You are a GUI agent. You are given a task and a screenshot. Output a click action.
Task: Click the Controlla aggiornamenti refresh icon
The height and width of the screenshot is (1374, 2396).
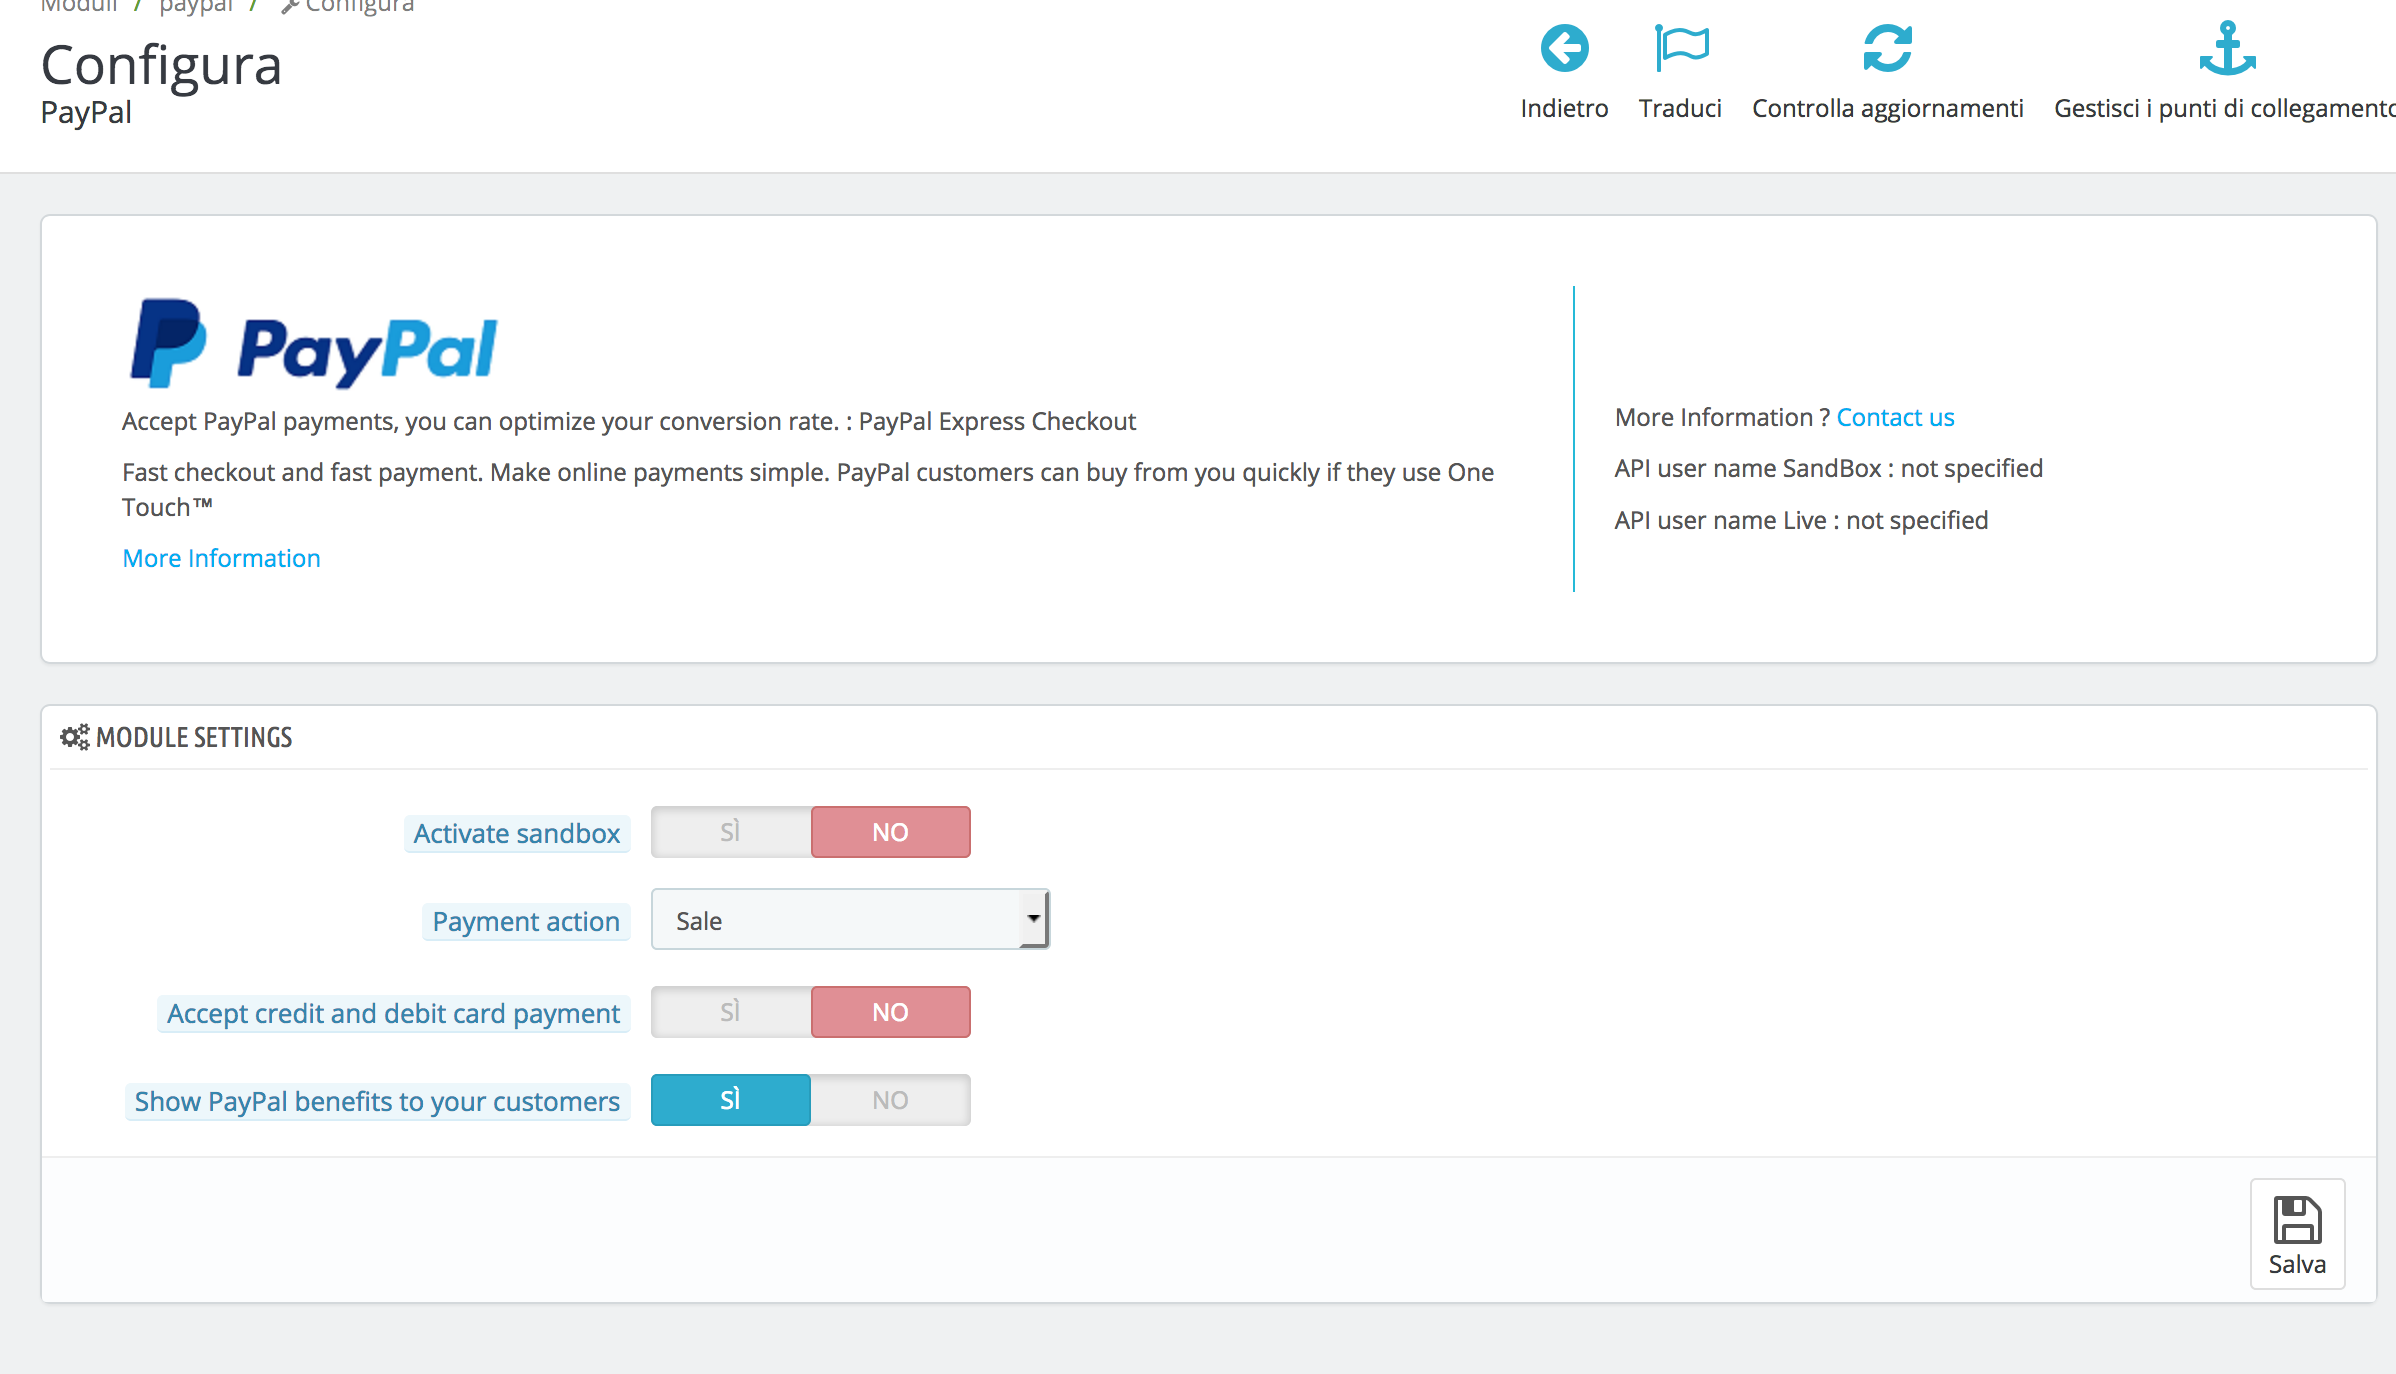pos(1887,48)
